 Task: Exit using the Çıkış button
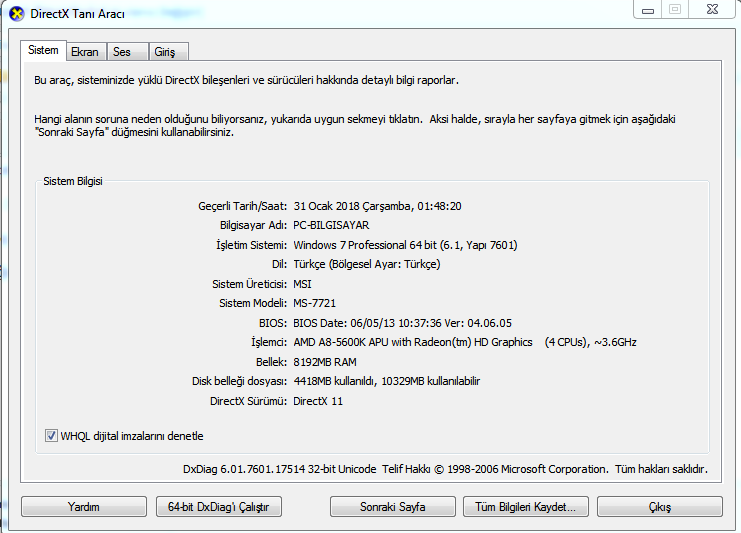659,507
